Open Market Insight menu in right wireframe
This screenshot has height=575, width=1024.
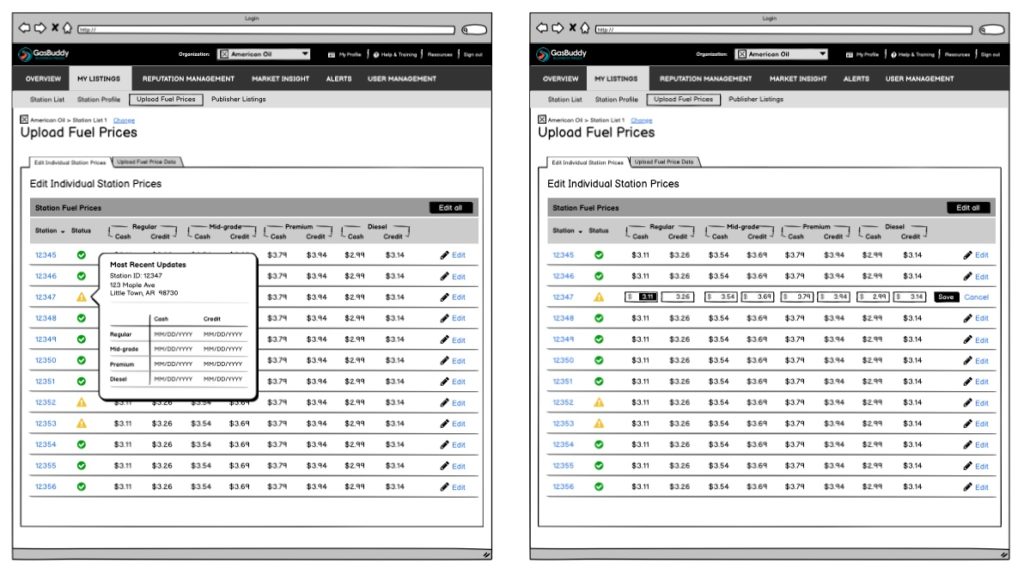tap(798, 79)
